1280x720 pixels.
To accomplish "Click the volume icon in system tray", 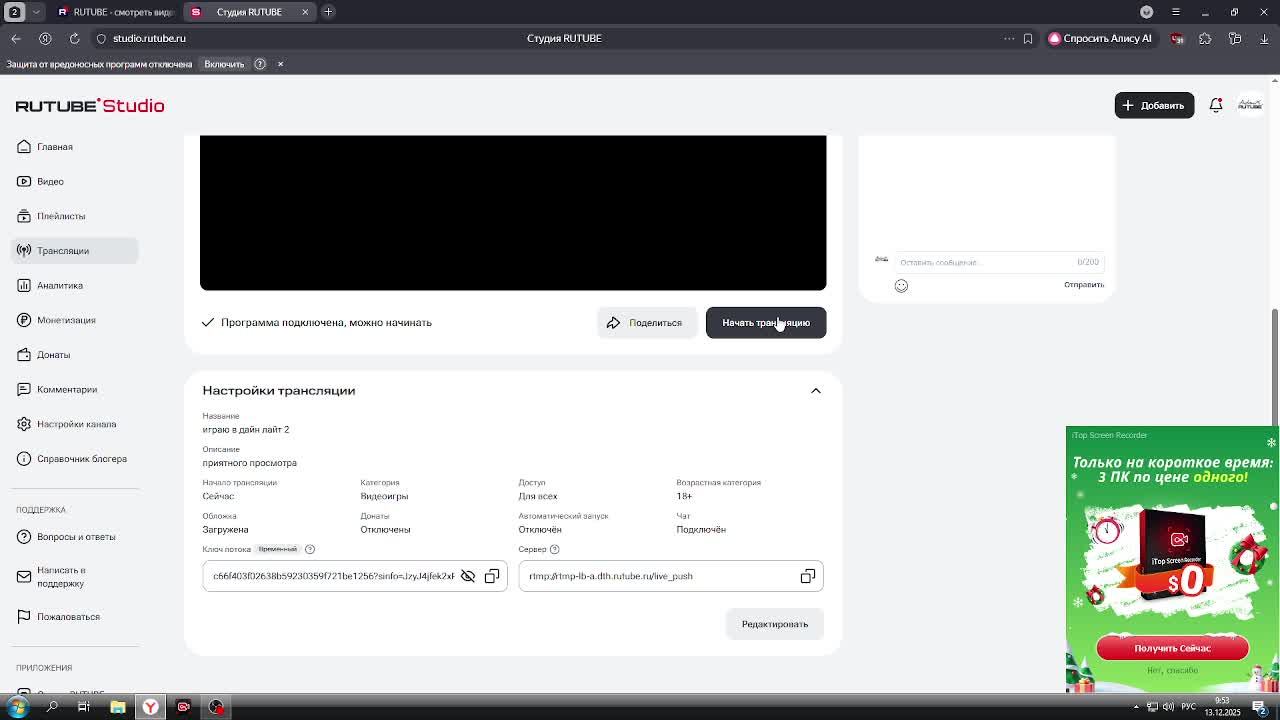I will coord(1168,707).
